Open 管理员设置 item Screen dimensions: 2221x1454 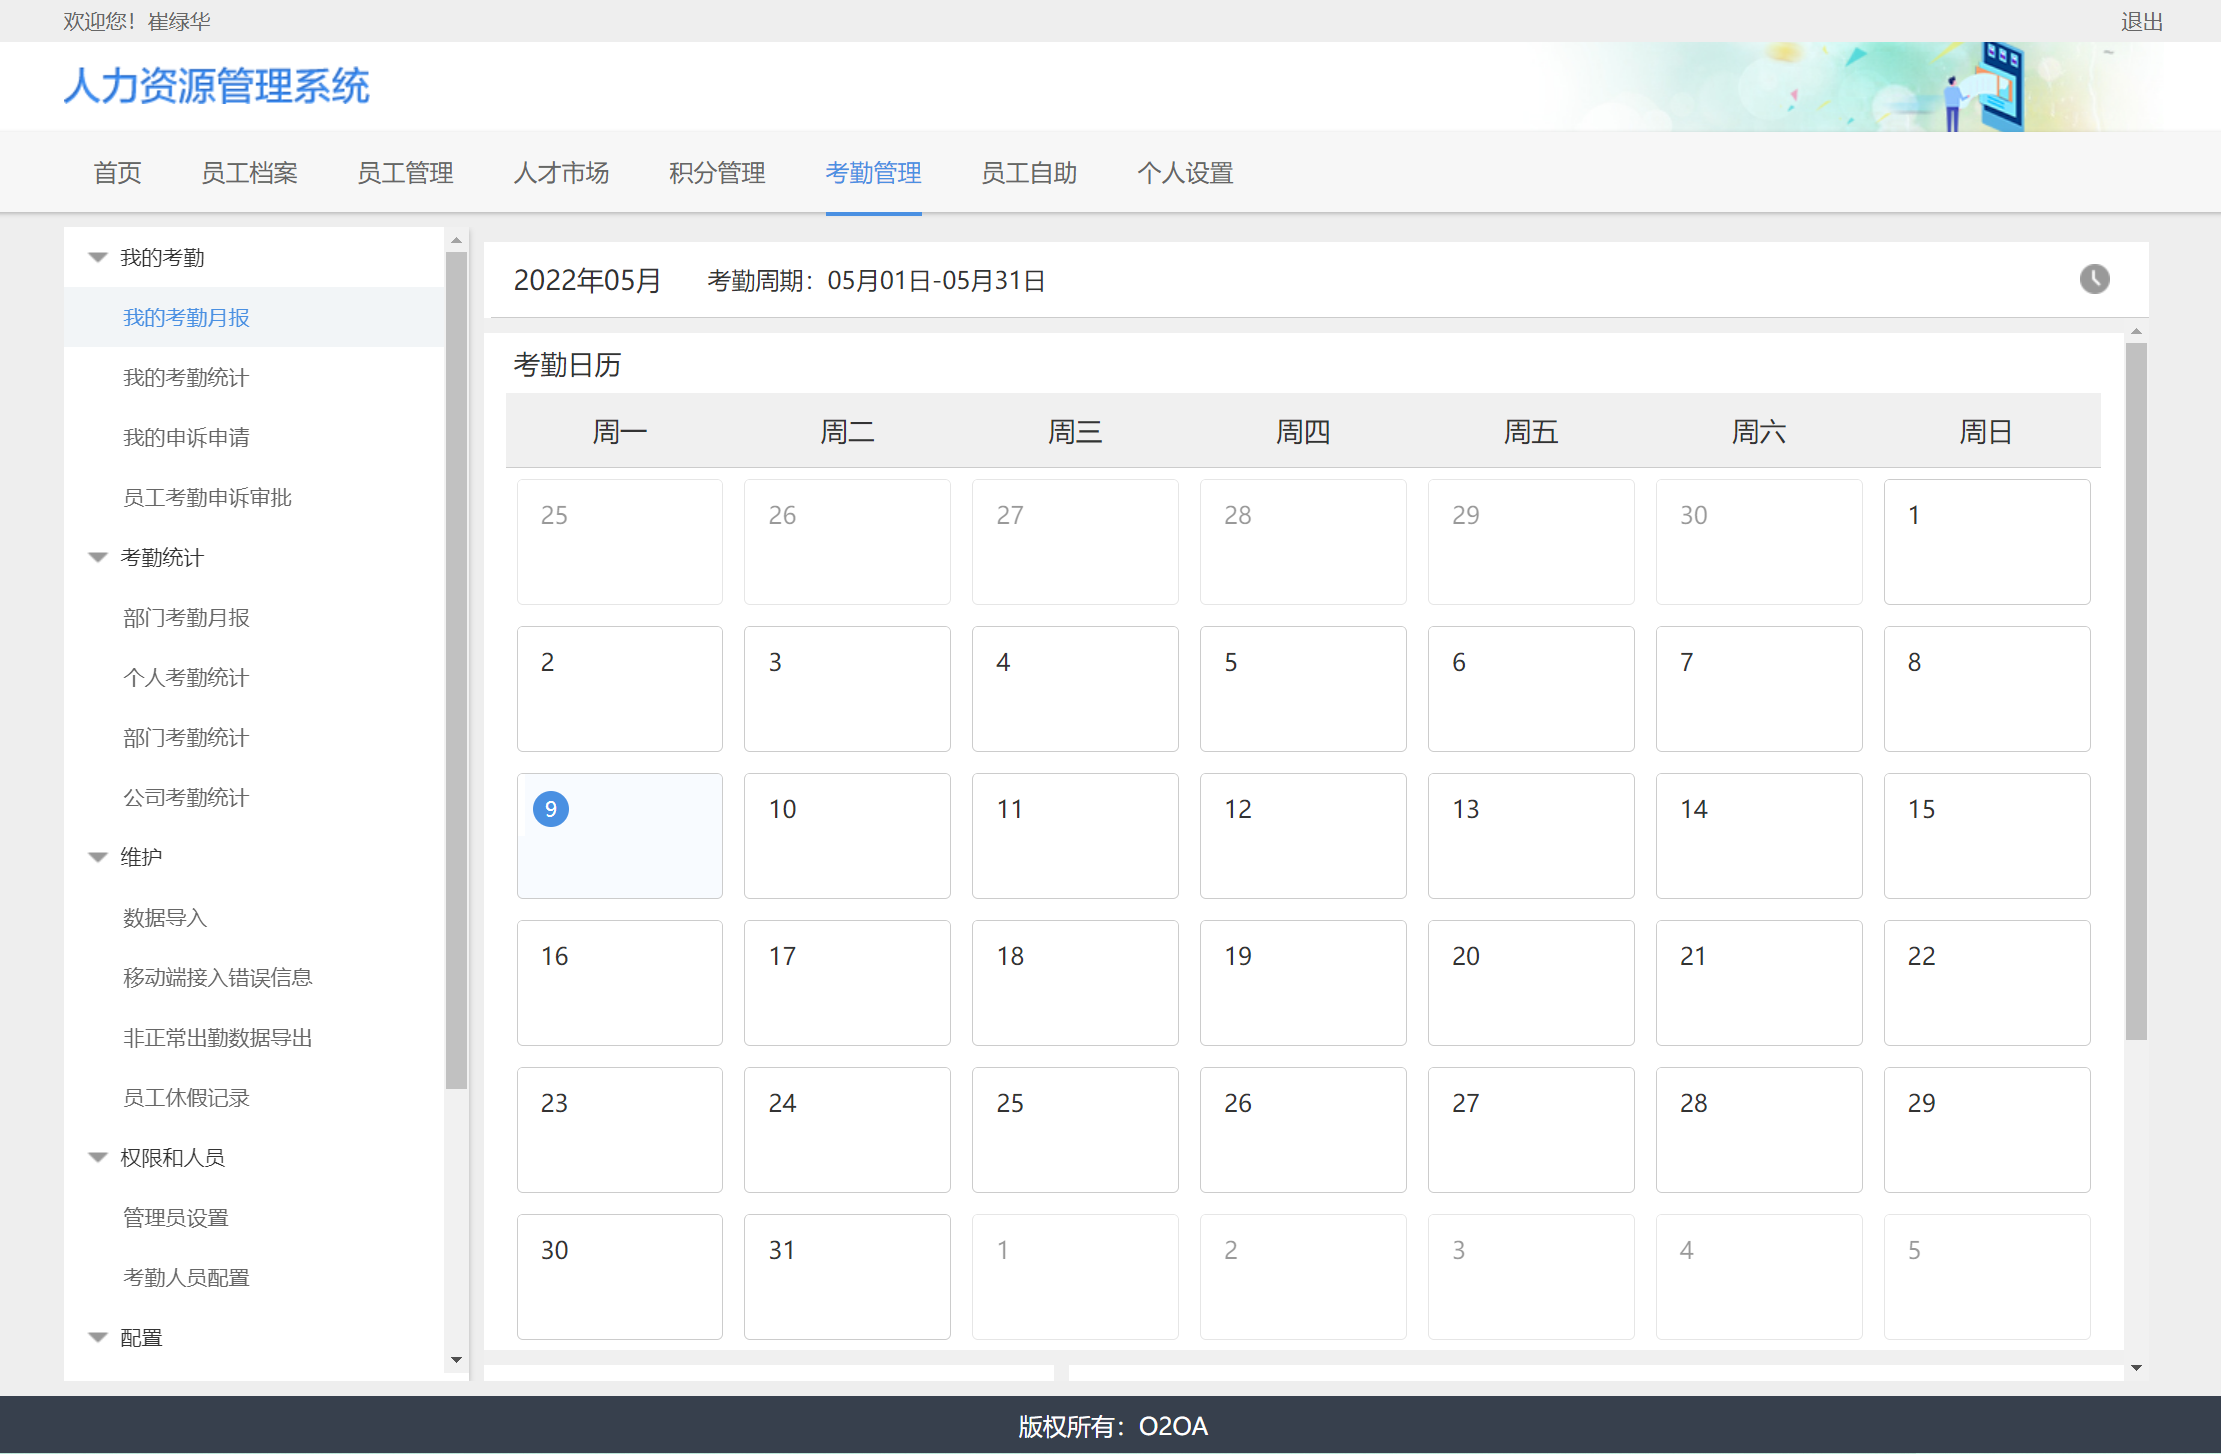point(176,1218)
